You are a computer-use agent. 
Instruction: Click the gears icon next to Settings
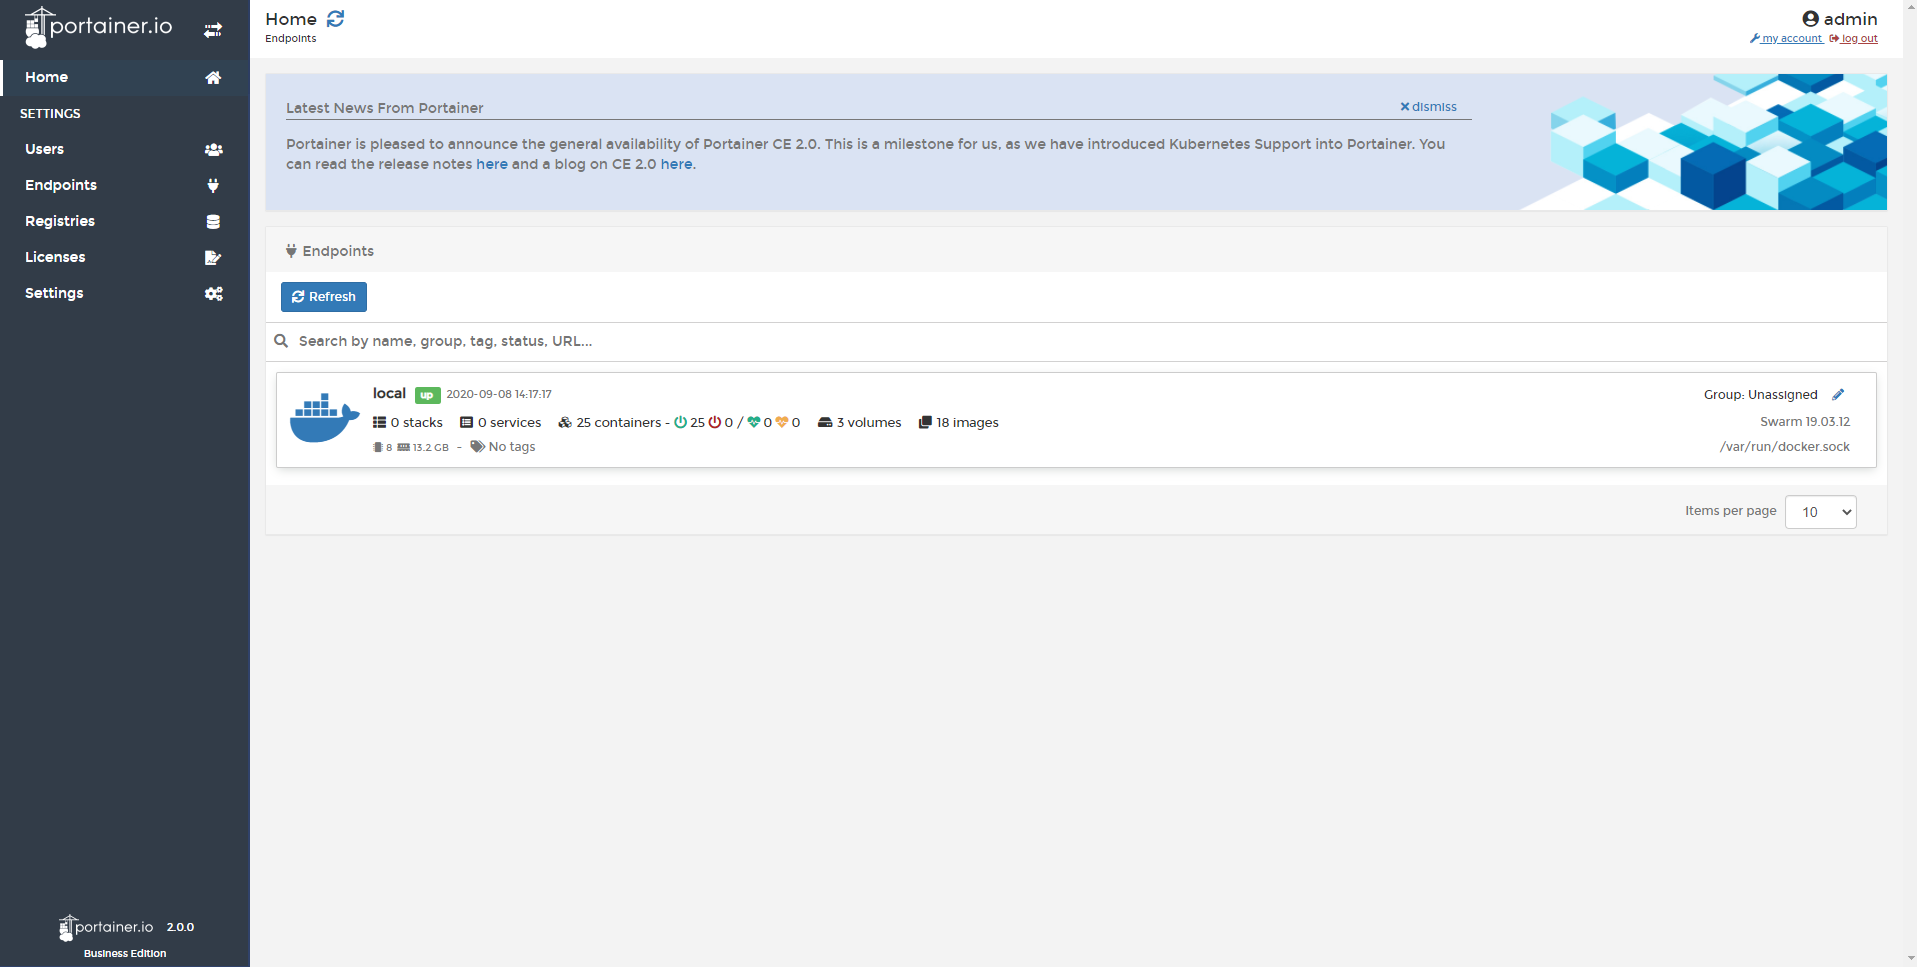click(213, 294)
